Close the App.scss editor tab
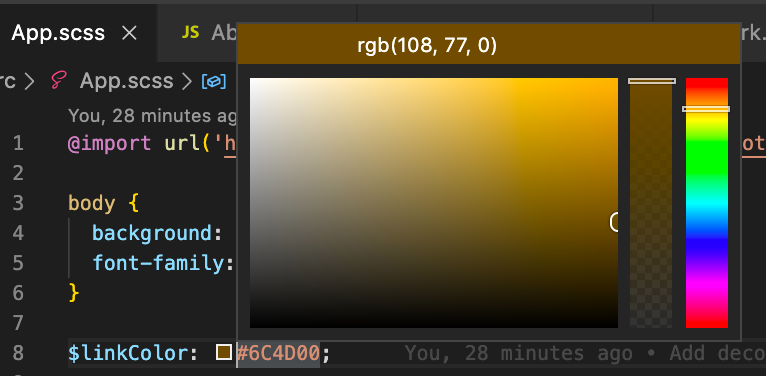 [x=129, y=33]
